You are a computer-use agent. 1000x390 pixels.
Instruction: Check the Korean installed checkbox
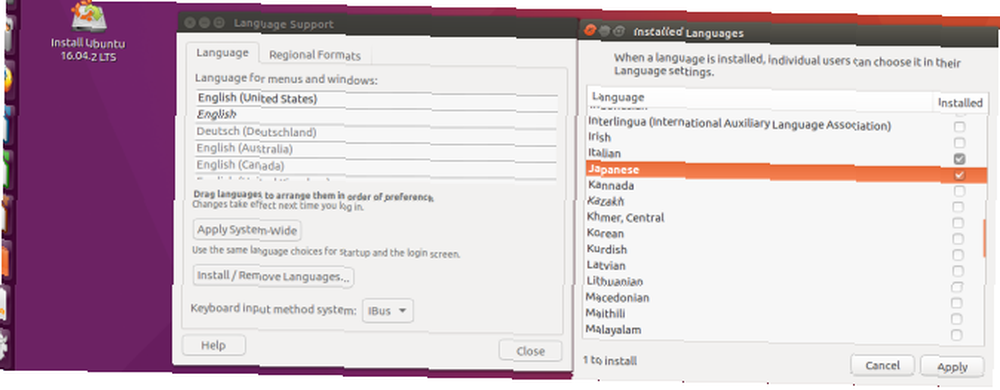[958, 238]
